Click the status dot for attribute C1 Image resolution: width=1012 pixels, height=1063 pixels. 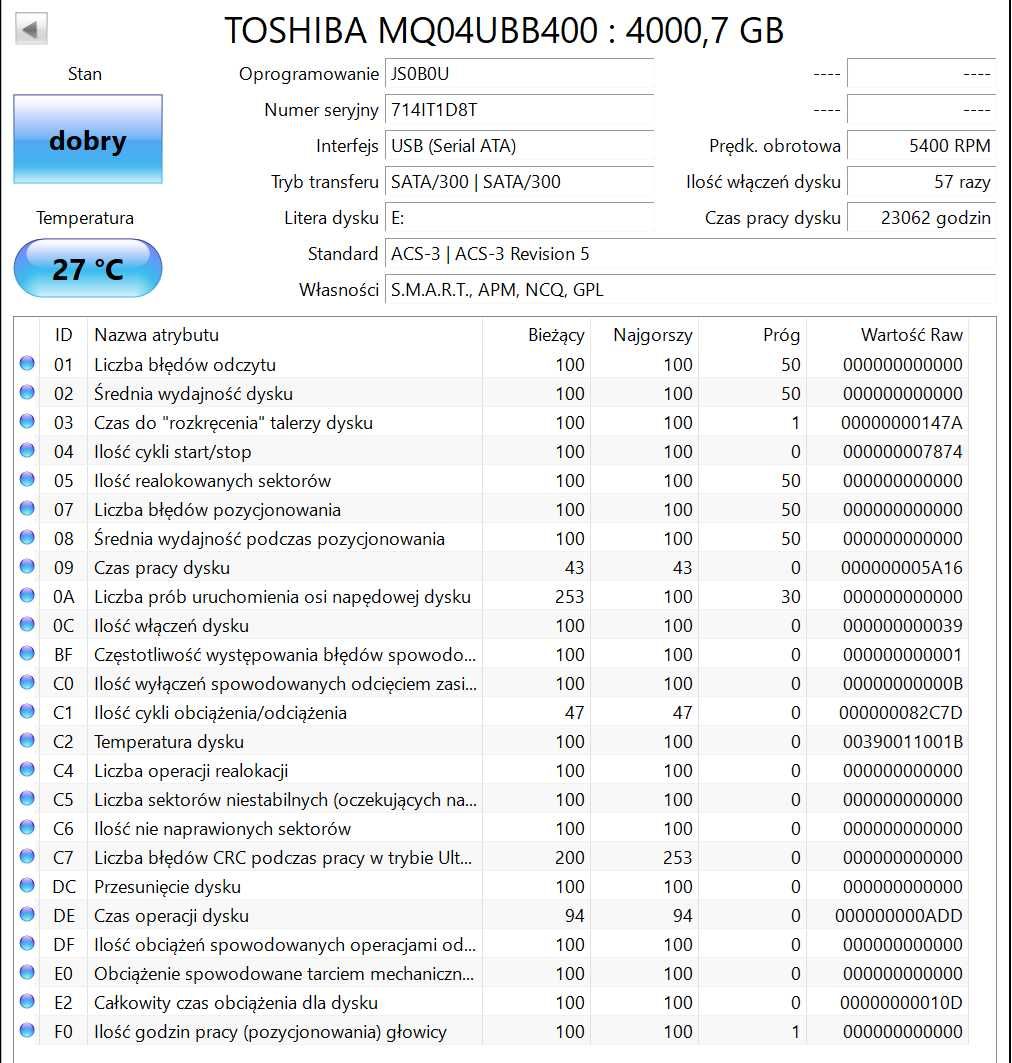(27, 711)
